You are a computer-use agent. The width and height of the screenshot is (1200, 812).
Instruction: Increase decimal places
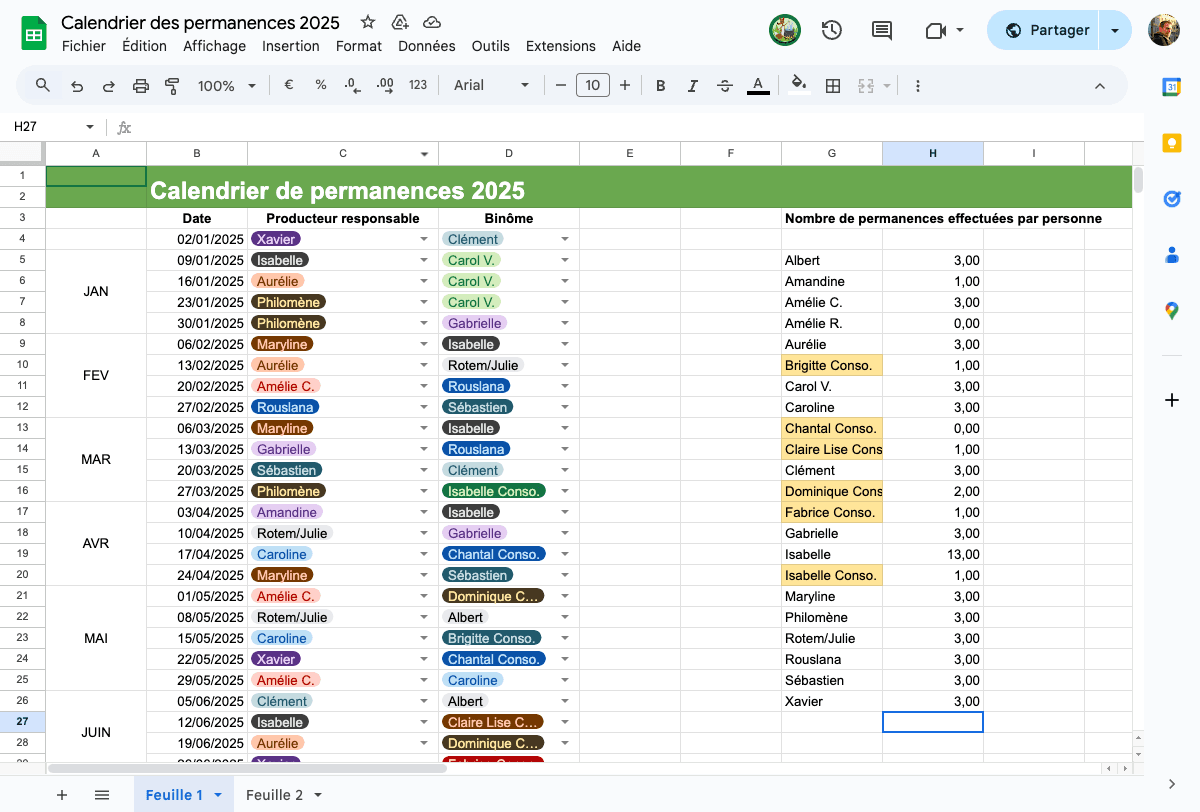click(385, 85)
